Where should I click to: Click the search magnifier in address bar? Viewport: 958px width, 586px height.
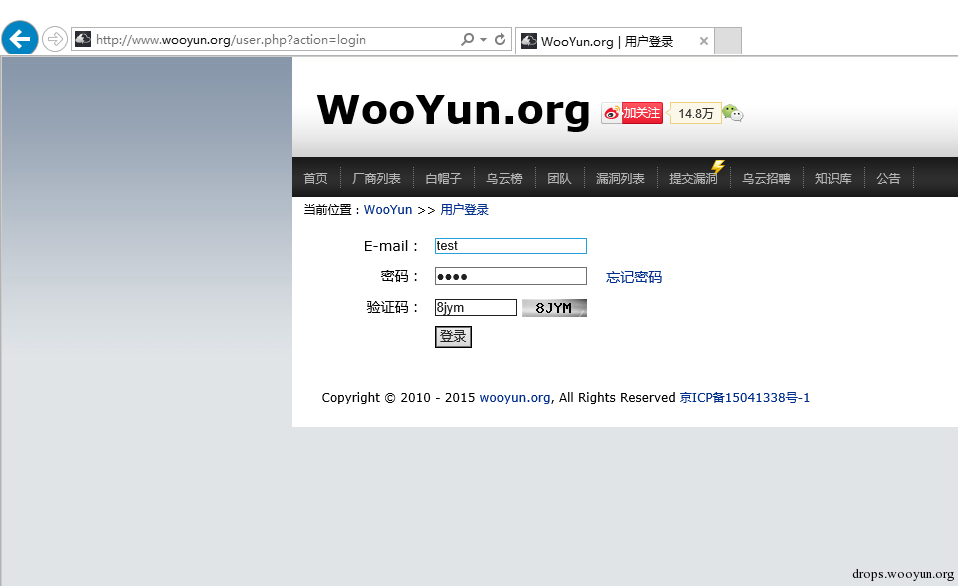[x=467, y=39]
